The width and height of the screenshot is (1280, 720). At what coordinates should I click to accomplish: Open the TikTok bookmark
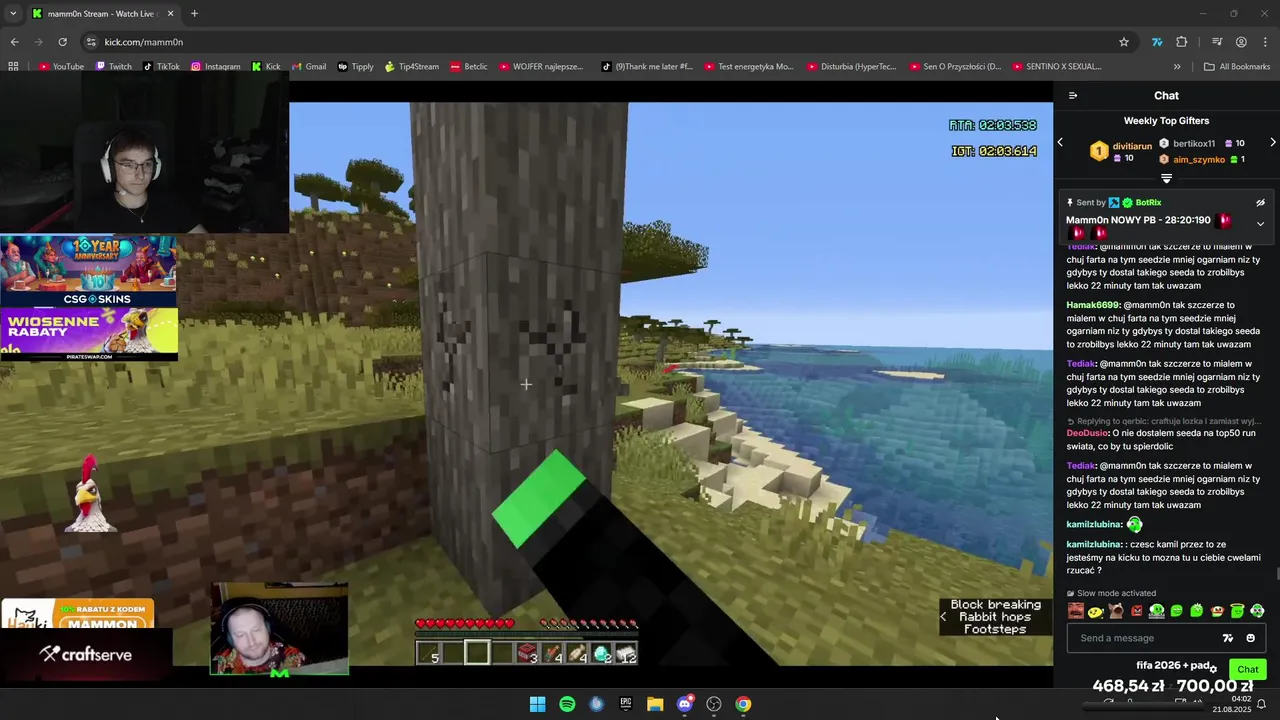pos(161,66)
